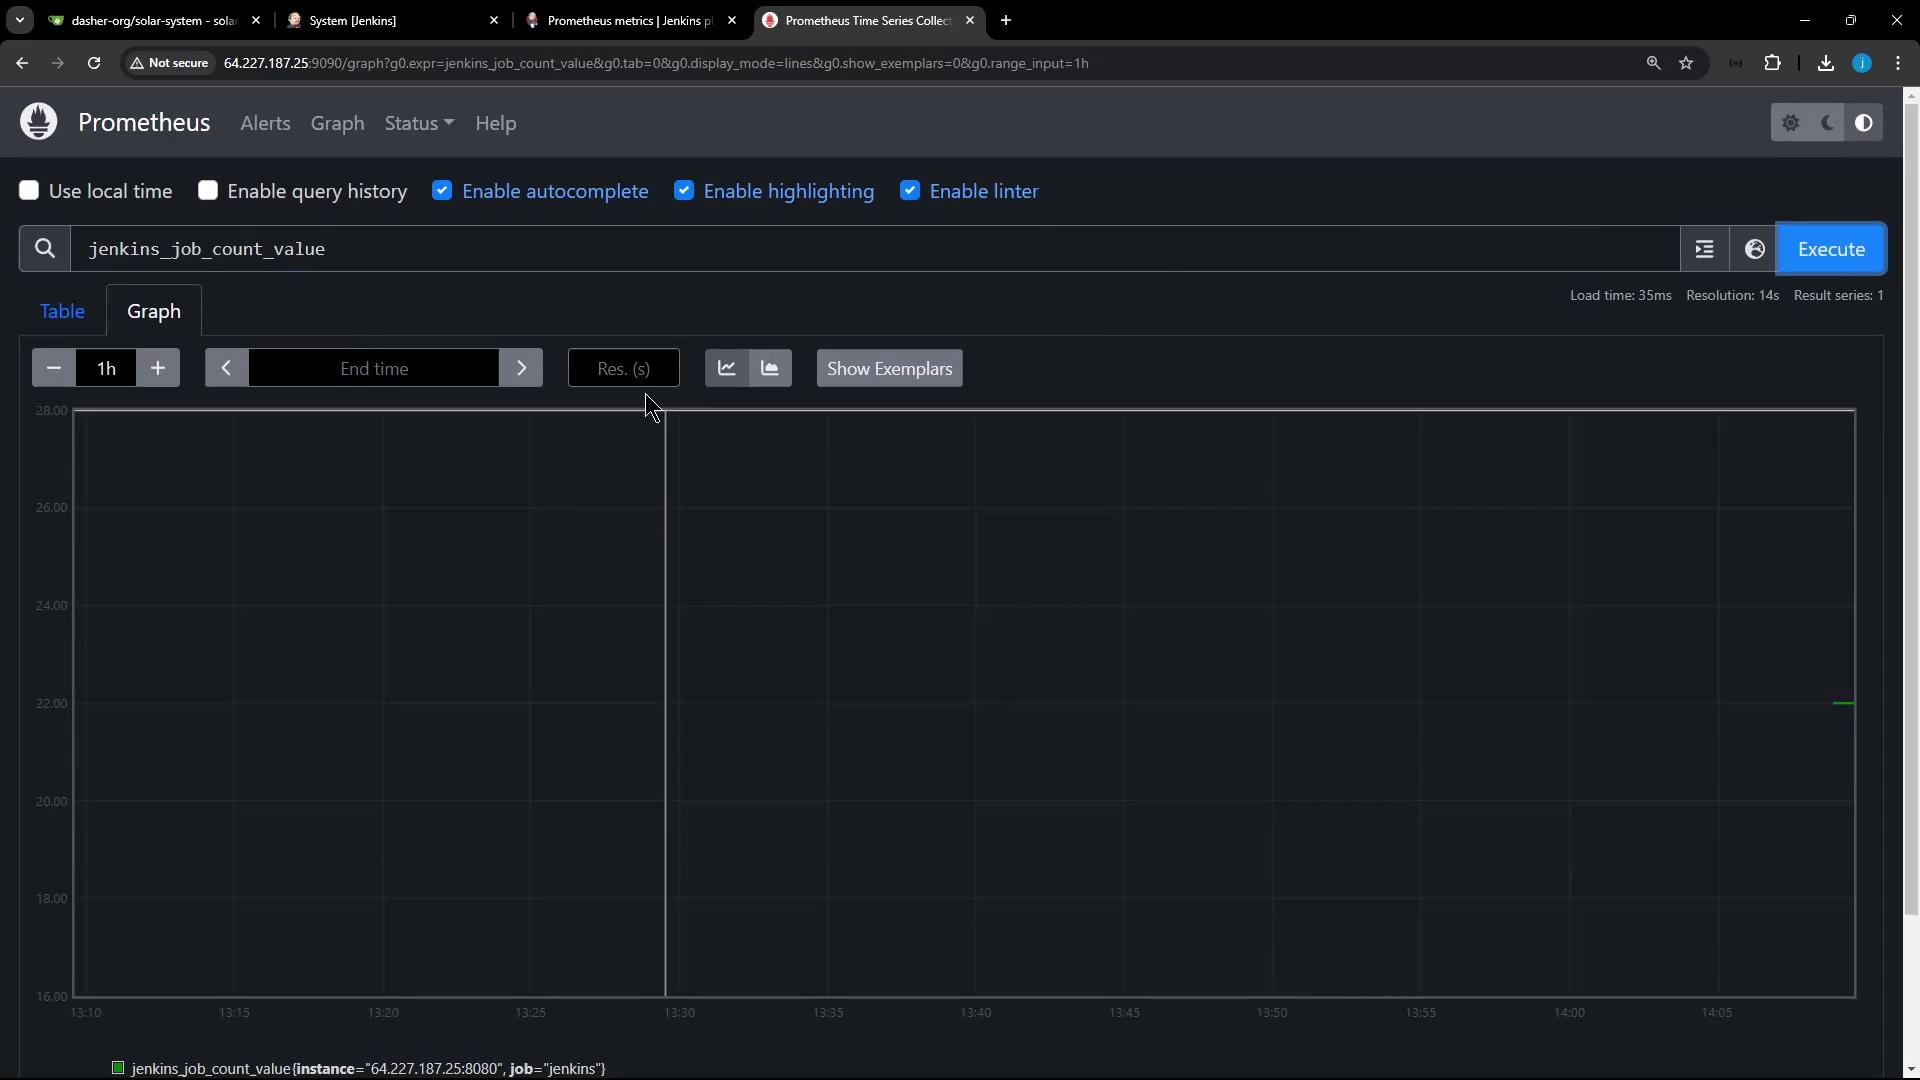Select the light theme sun icon
This screenshot has height=1080, width=1920.
click(1791, 123)
